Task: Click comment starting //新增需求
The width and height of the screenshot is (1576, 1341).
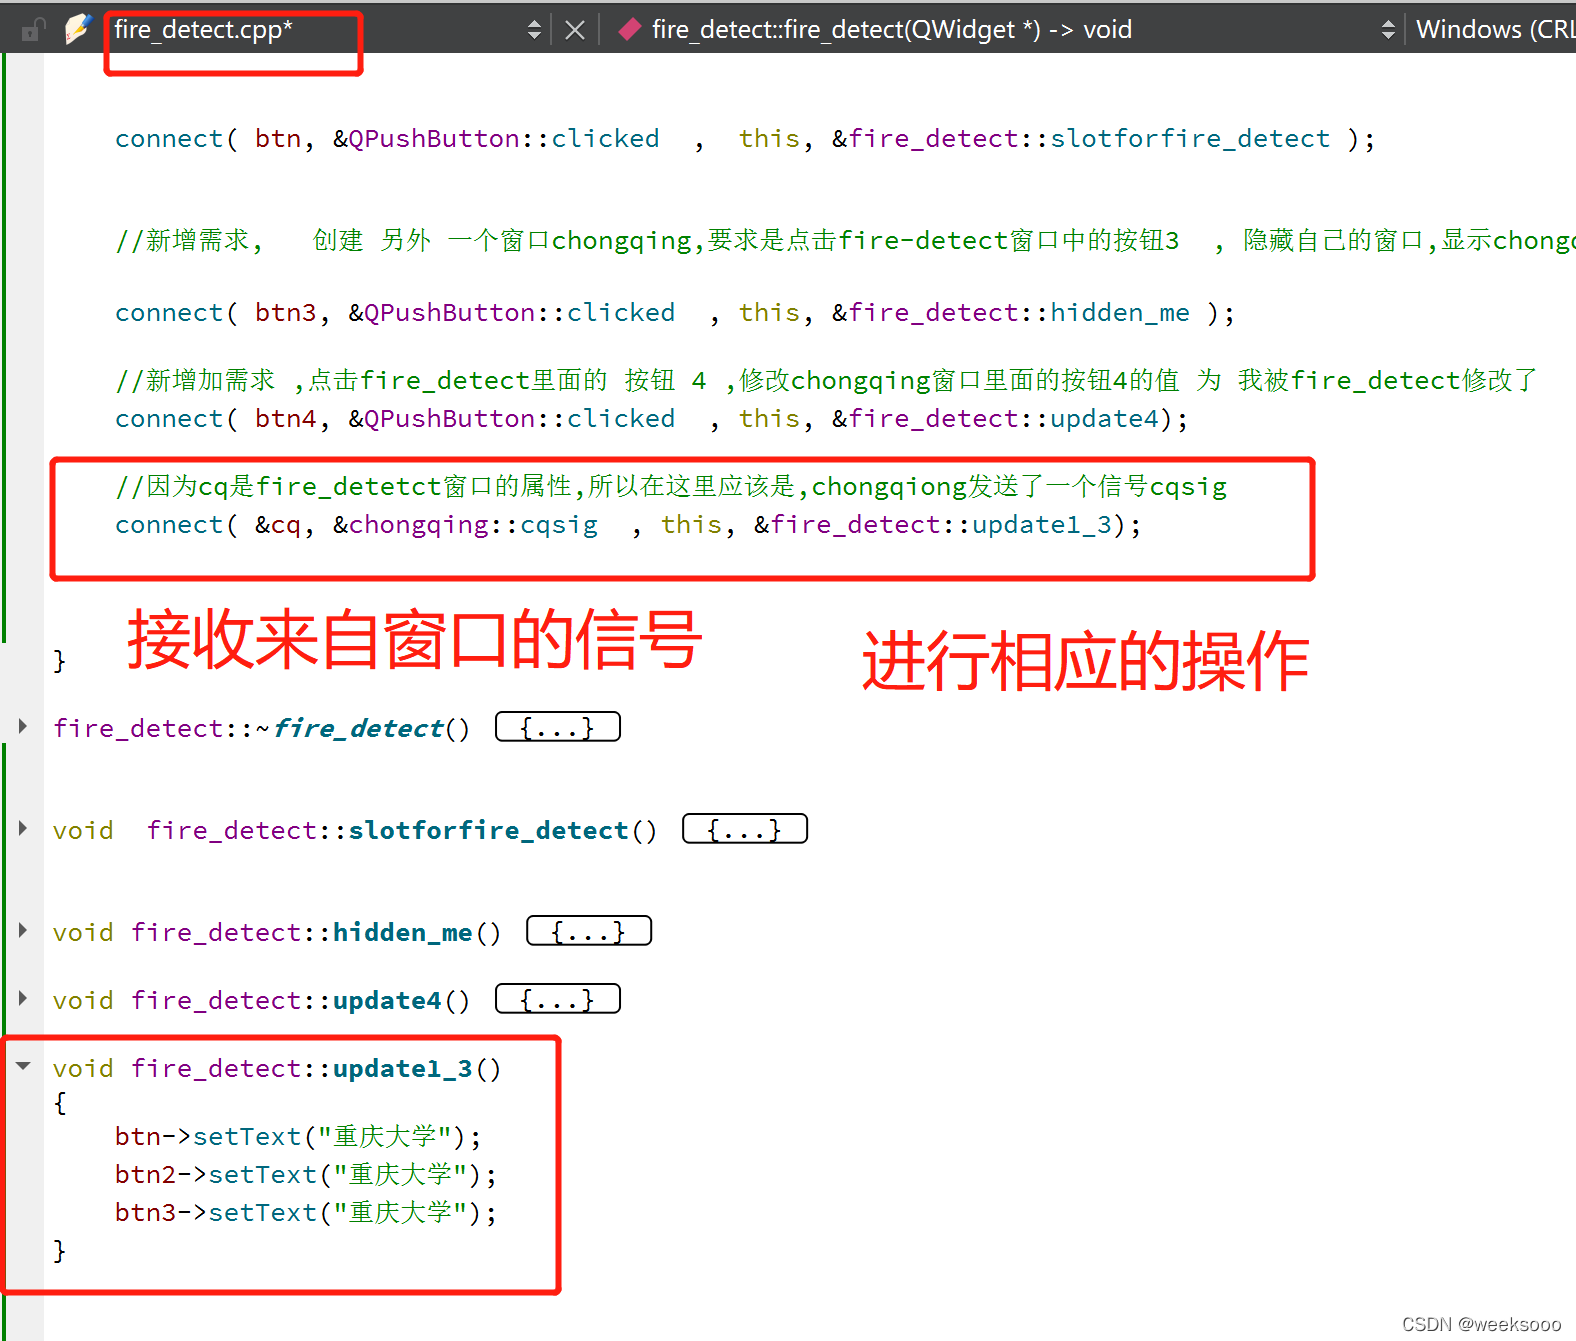Action: [x=845, y=241]
